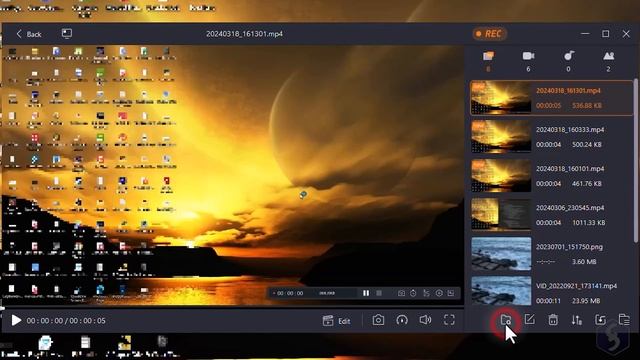Open the Edit video tool
Viewport: 640px width, 360px height.
point(336,321)
